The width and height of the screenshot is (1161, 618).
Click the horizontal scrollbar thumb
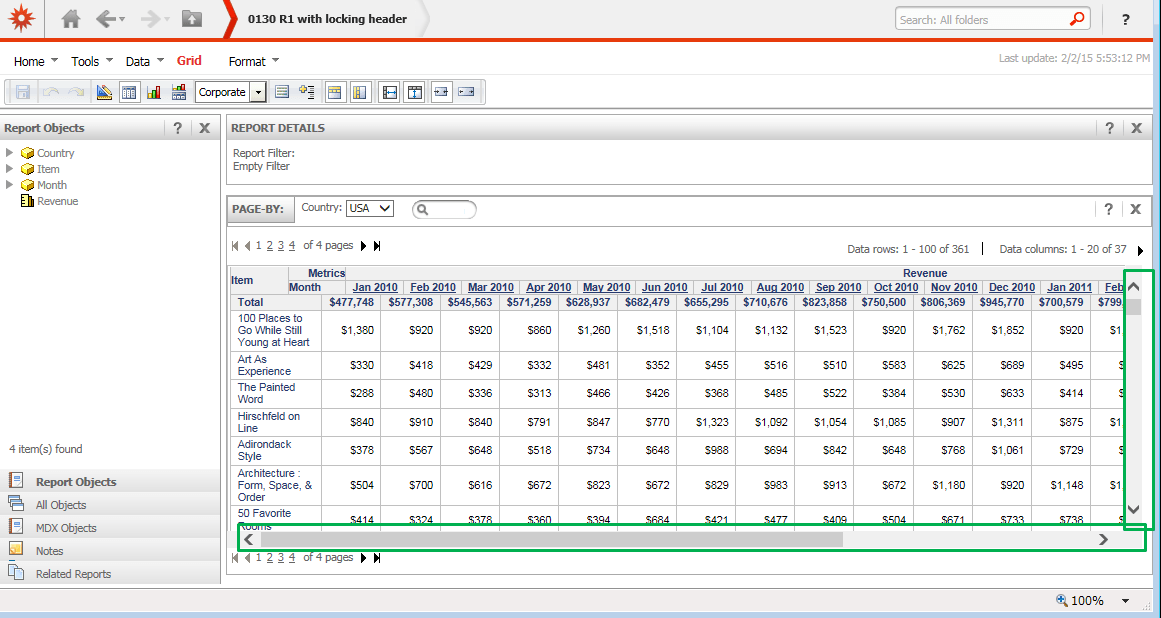click(552, 540)
